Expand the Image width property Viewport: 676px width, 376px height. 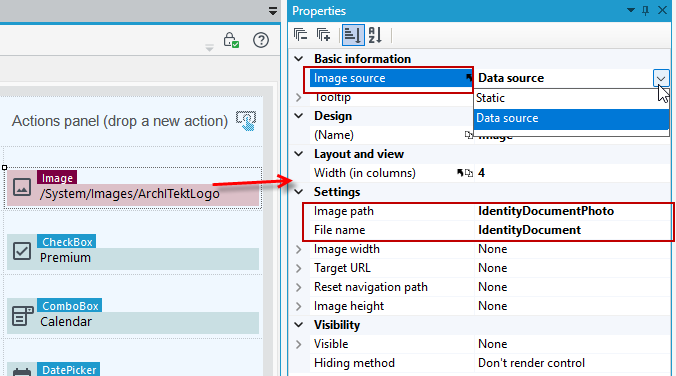coord(298,249)
